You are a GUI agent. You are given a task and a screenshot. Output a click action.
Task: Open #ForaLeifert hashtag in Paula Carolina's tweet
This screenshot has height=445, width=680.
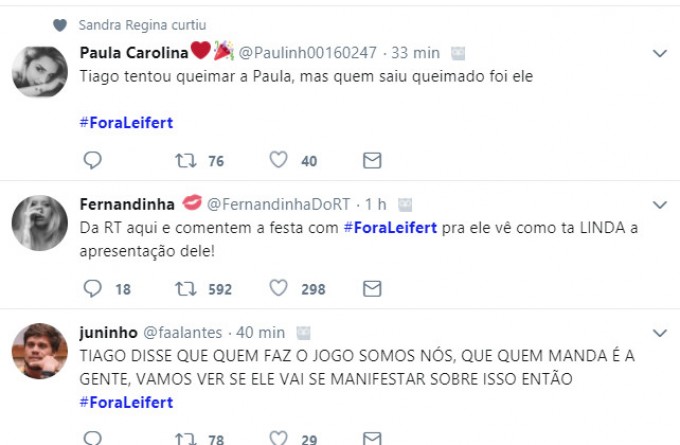[x=126, y=123]
